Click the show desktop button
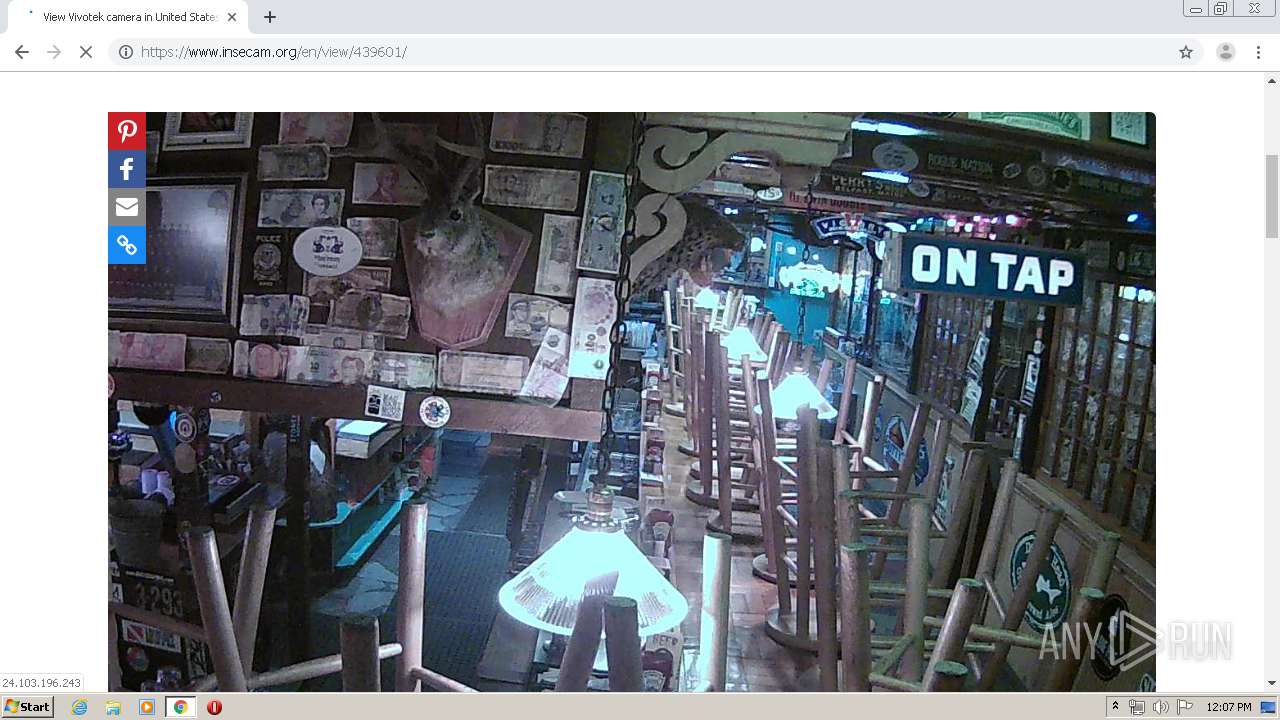This screenshot has width=1280, height=720. [1270, 707]
